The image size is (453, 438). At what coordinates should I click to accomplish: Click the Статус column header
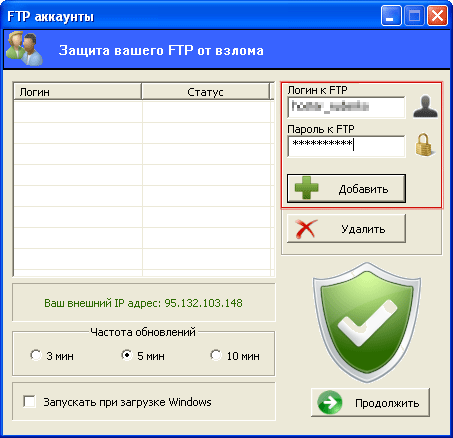[x=205, y=92]
